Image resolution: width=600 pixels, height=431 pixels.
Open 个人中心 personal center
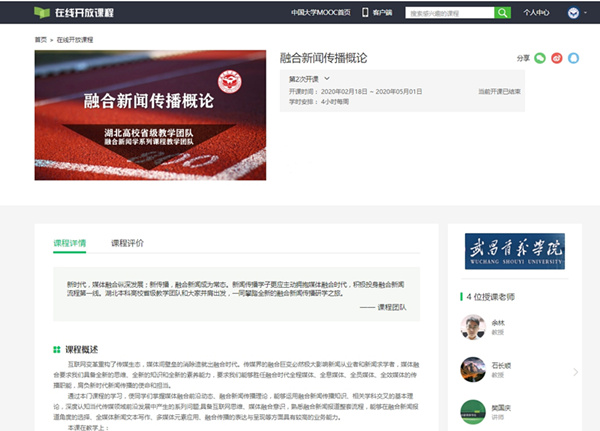[536, 13]
